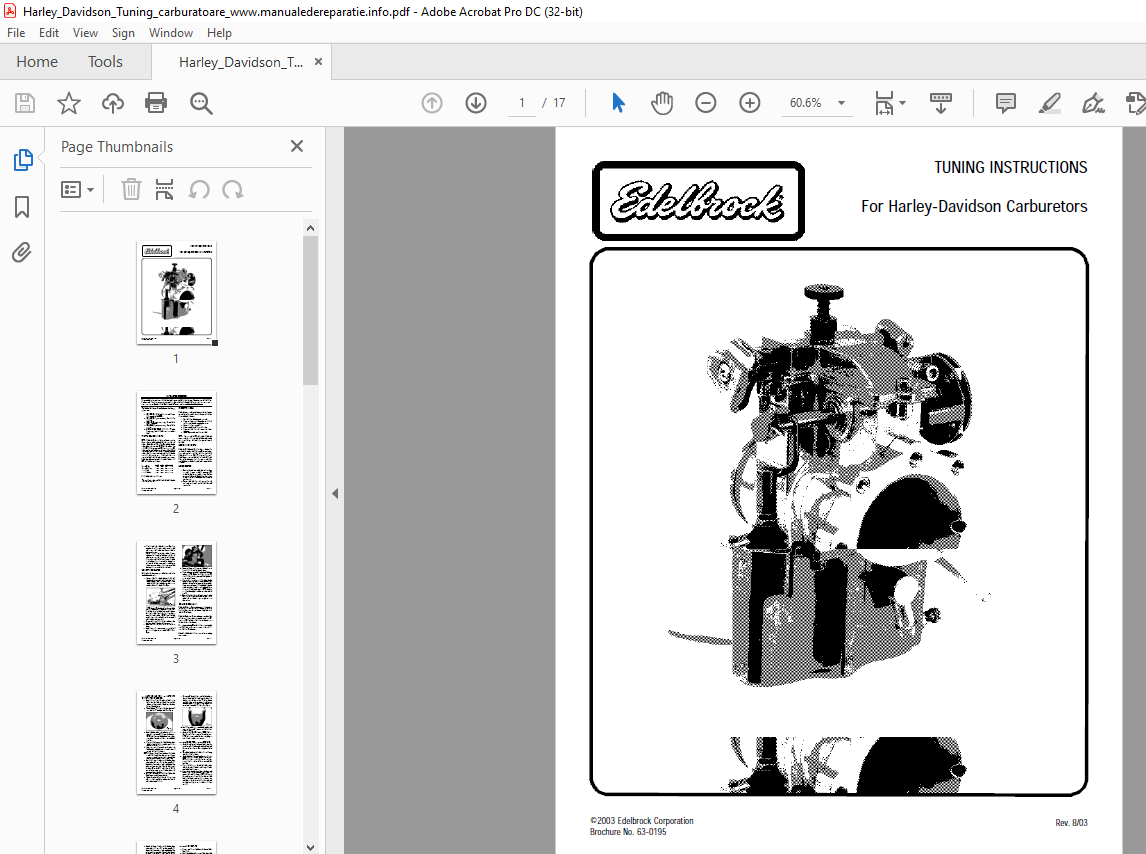1146x854 pixels.
Task: Open the Attachments paperclip panel
Action: [22, 253]
